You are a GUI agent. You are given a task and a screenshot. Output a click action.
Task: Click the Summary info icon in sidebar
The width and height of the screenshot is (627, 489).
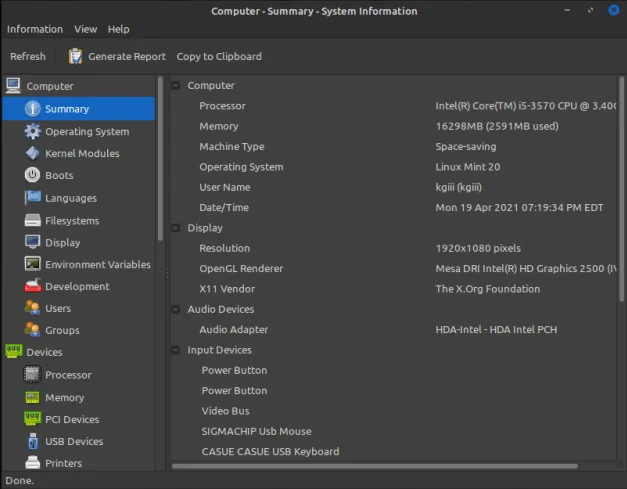[x=32, y=108]
